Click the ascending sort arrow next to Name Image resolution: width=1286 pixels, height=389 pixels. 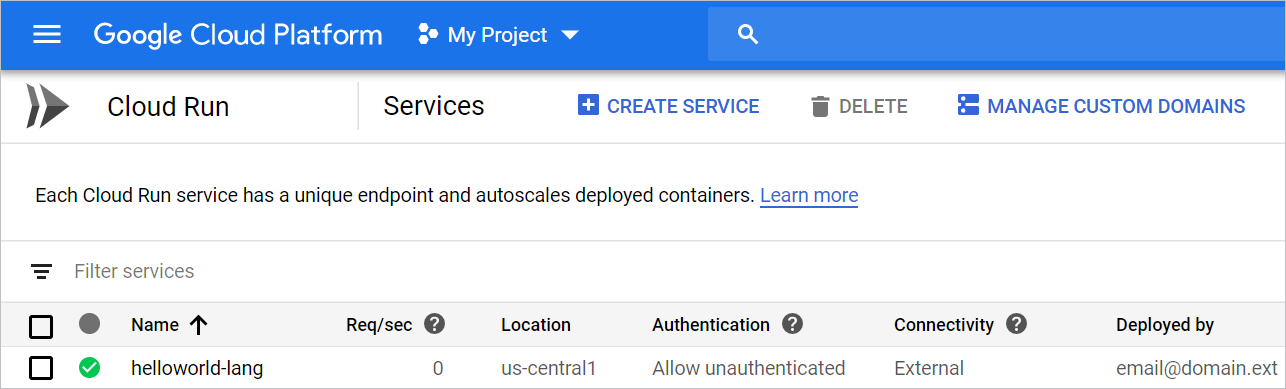click(198, 325)
